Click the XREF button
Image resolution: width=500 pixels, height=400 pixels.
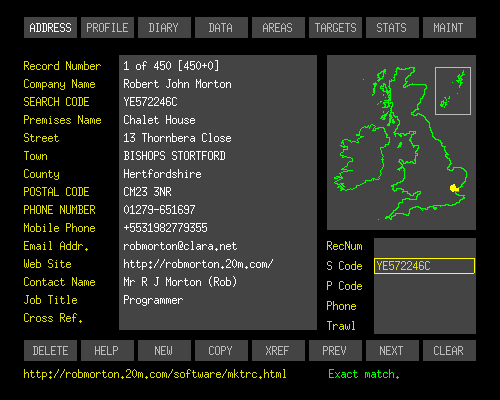pos(278,350)
